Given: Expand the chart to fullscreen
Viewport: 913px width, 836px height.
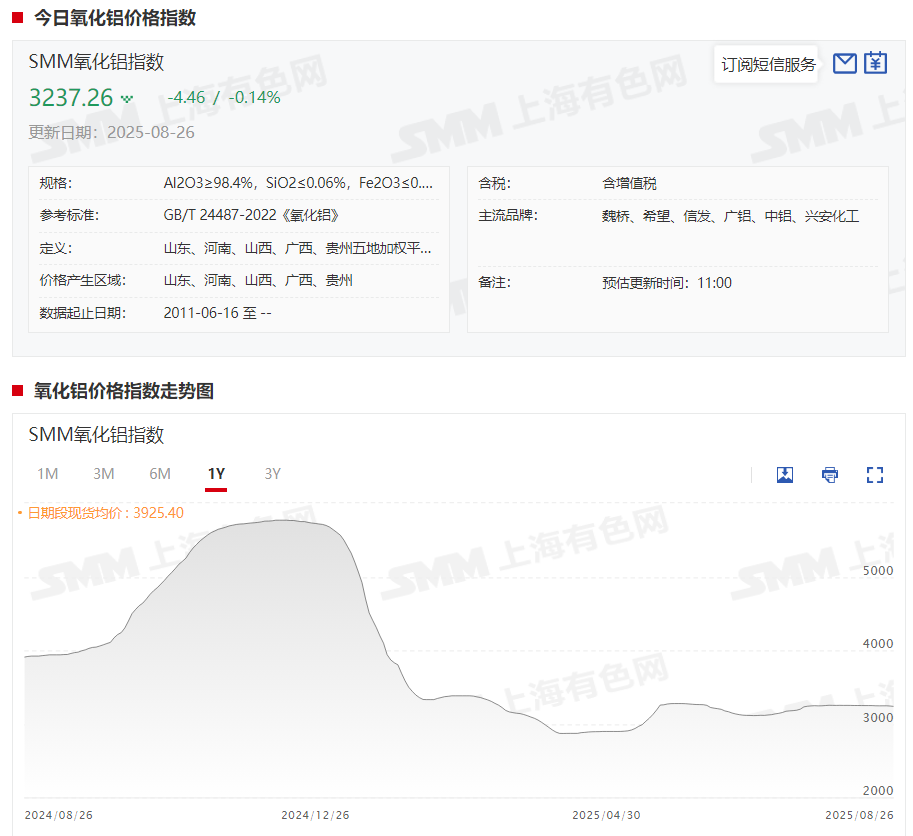Looking at the screenshot, I should 875,475.
